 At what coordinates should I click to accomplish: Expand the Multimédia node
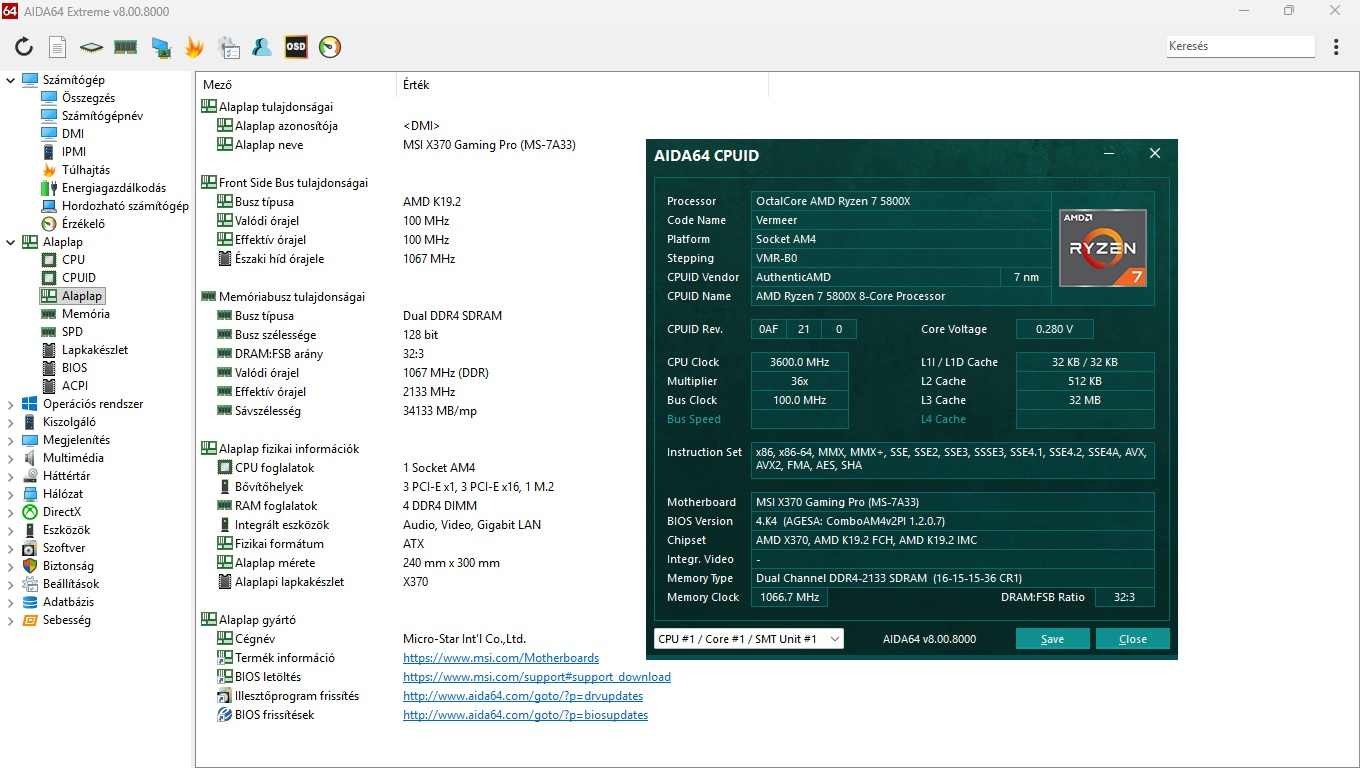pyautogui.click(x=11, y=458)
